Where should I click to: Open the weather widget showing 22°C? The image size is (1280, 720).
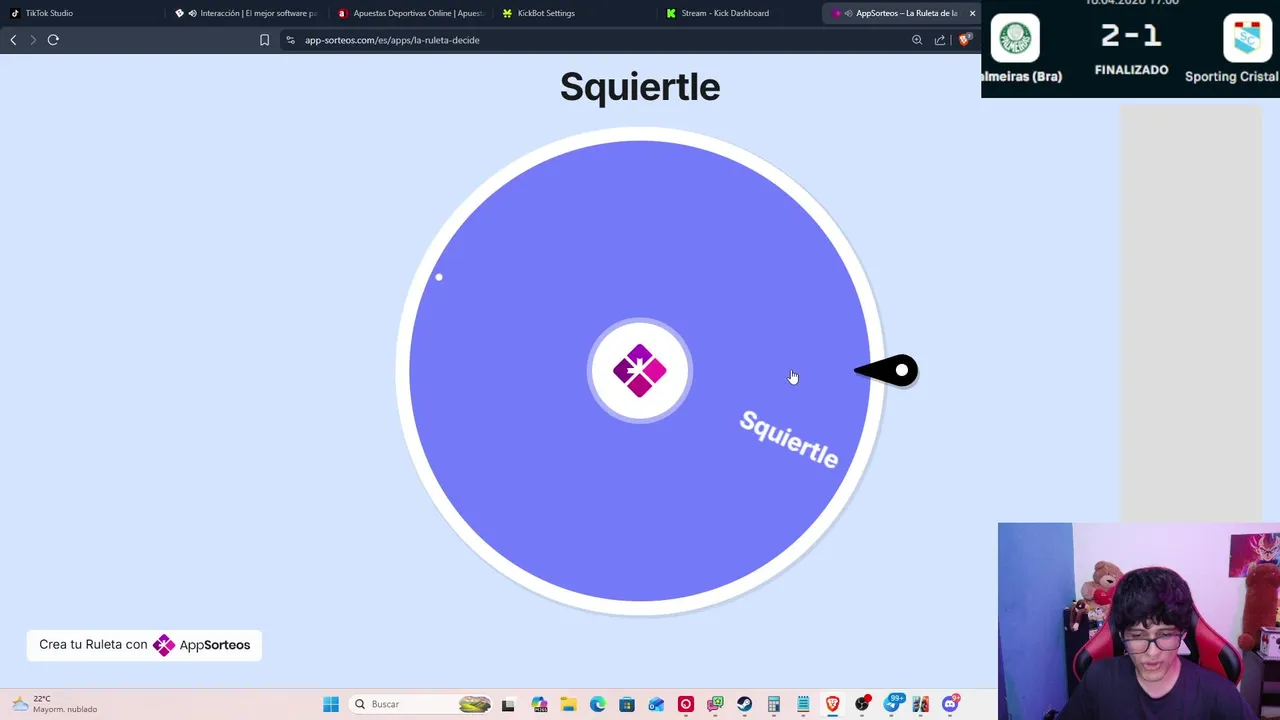tap(55, 704)
